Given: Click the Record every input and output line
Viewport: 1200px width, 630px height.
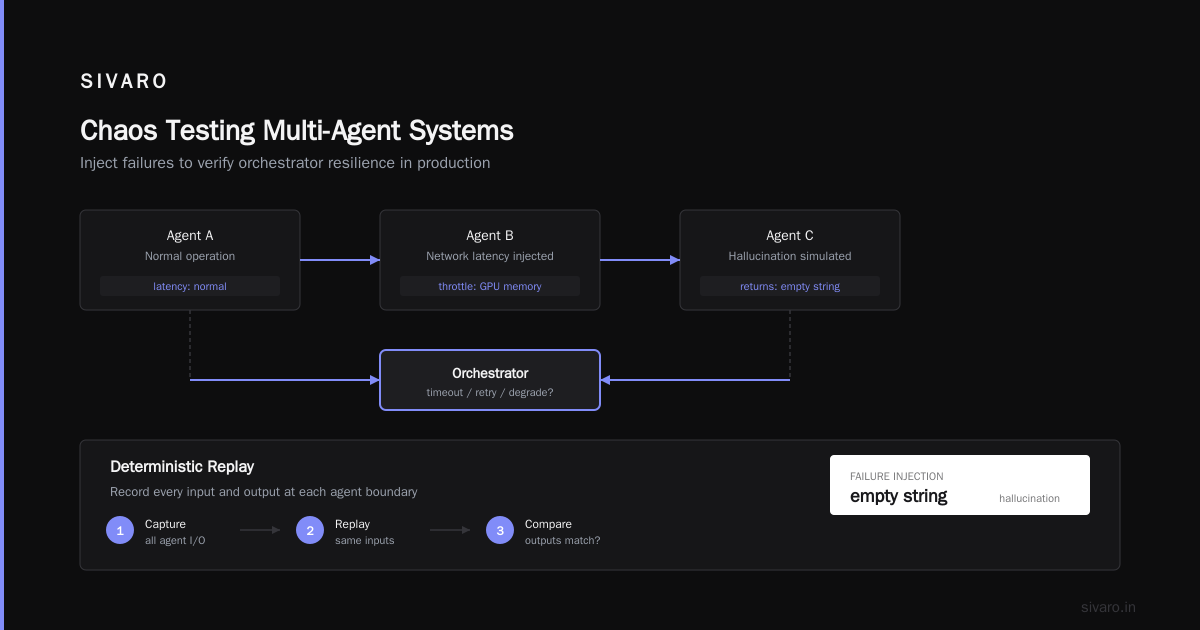Looking at the screenshot, I should (x=264, y=492).
